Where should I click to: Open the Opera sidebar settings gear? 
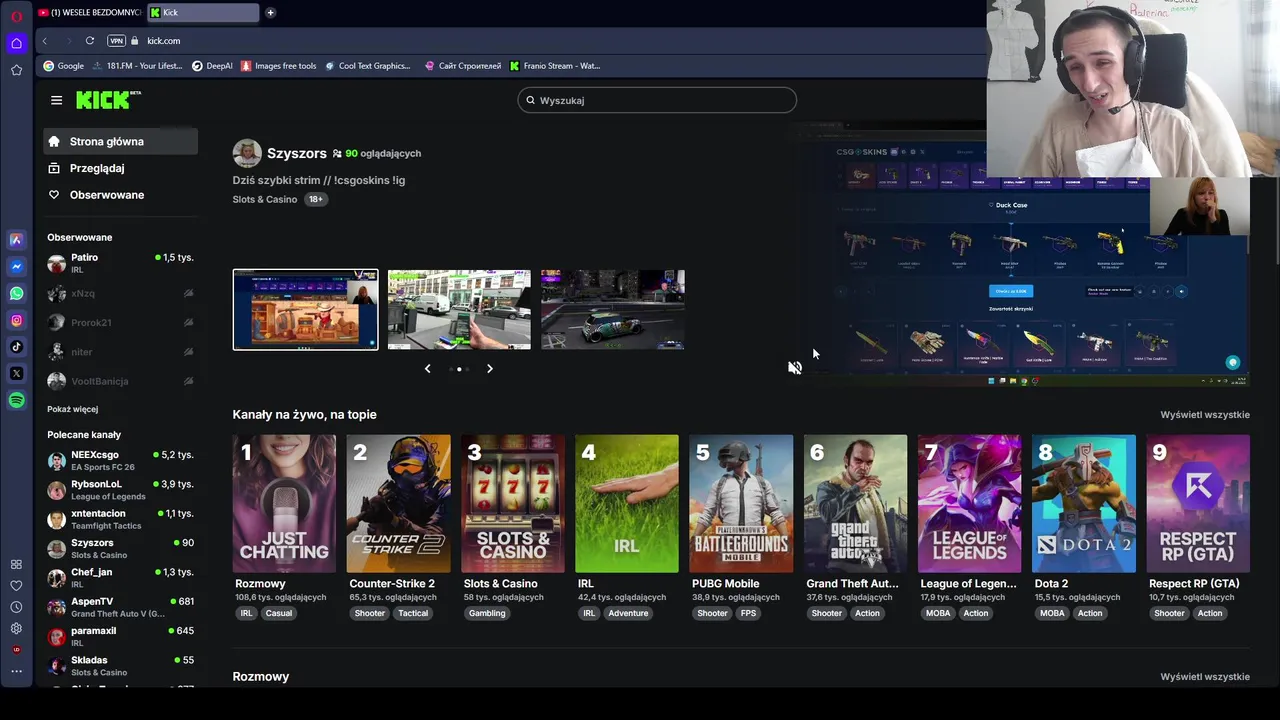point(16,628)
